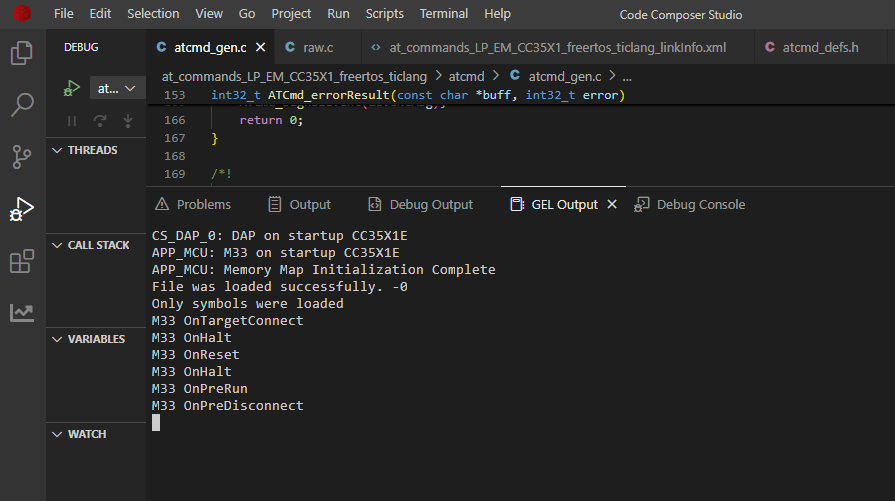Close the atcmd_gen.c editor tab
This screenshot has width=895, height=501.
tap(261, 47)
